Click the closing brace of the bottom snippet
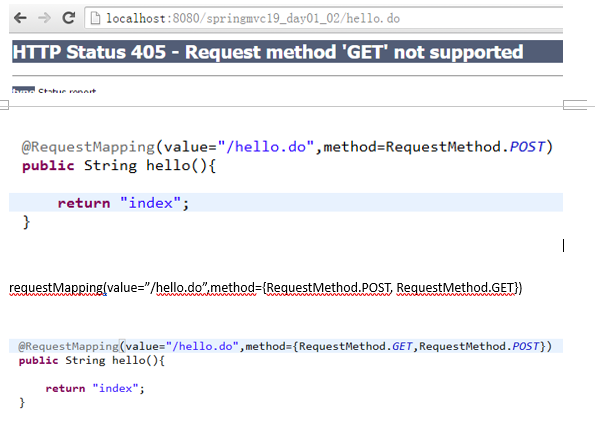Viewport: 595px width, 428px height. (22, 402)
